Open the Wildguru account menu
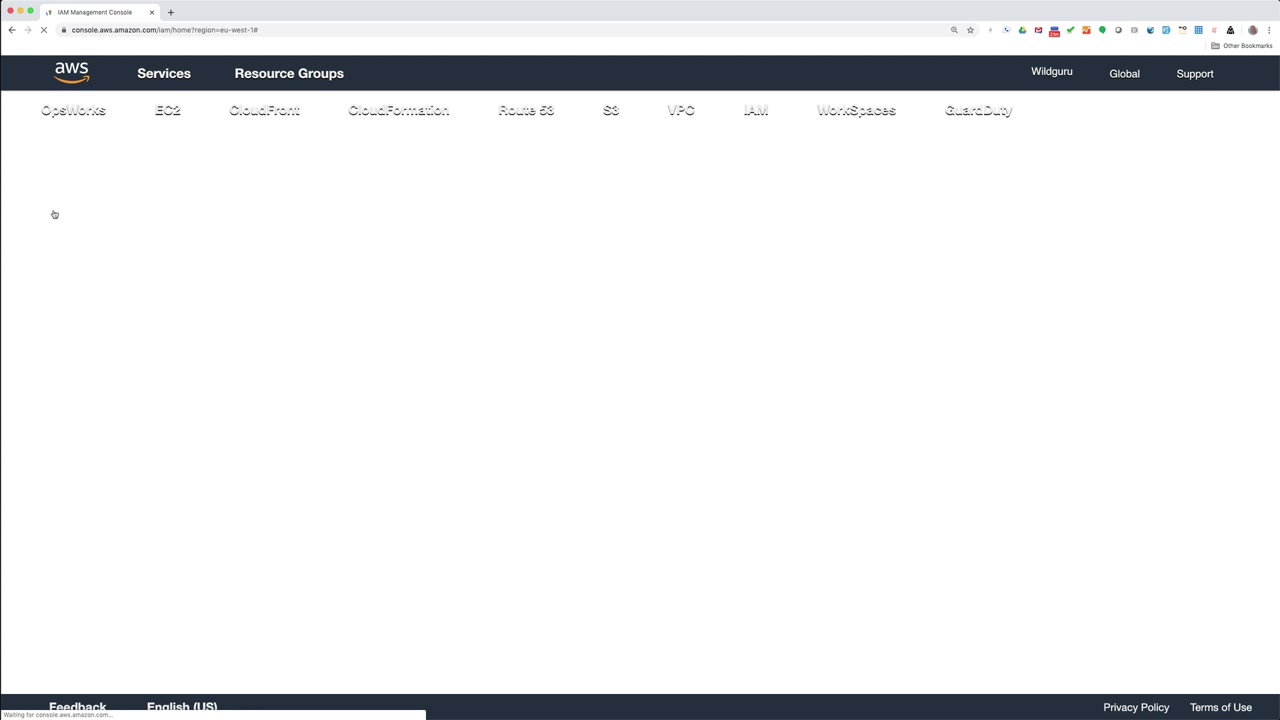 (1052, 72)
